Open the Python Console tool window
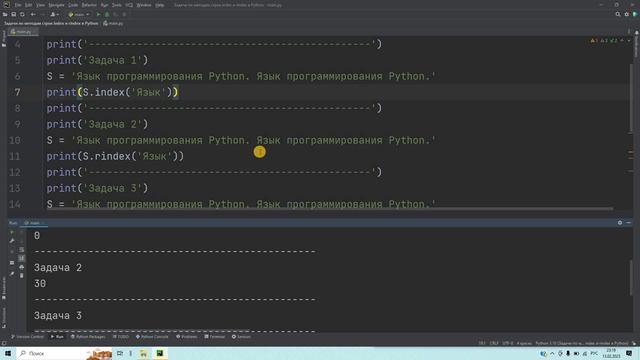640x360 pixels. pos(152,337)
